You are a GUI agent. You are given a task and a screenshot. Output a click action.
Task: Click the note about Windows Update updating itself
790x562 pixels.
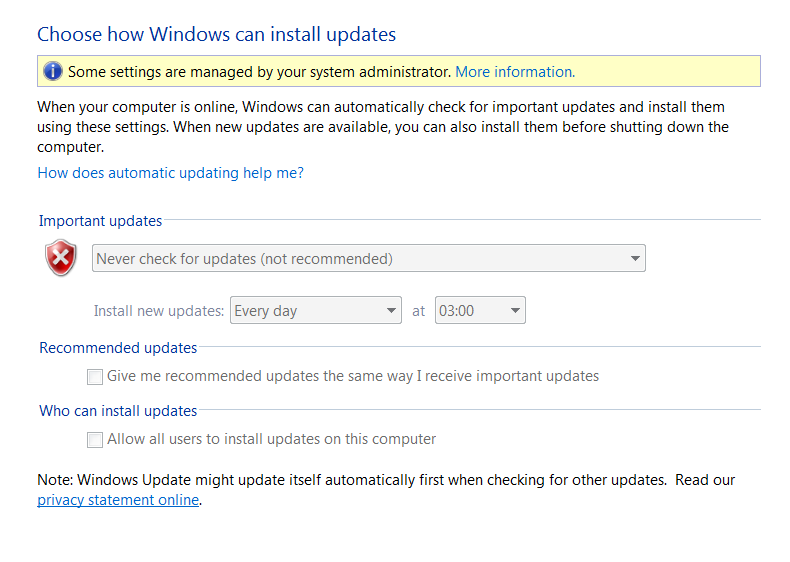click(x=352, y=480)
